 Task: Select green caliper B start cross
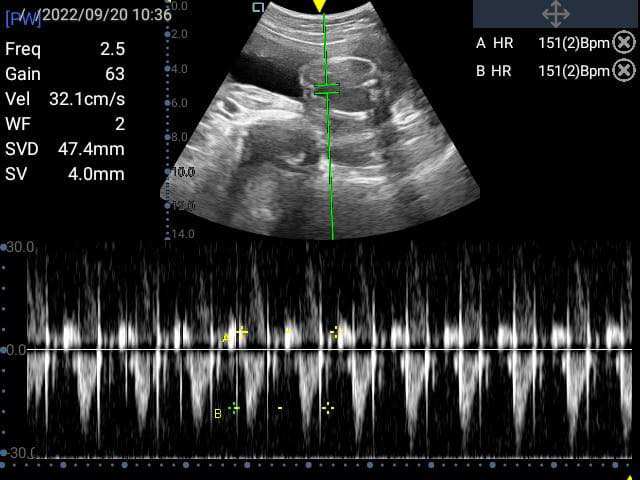[235, 407]
